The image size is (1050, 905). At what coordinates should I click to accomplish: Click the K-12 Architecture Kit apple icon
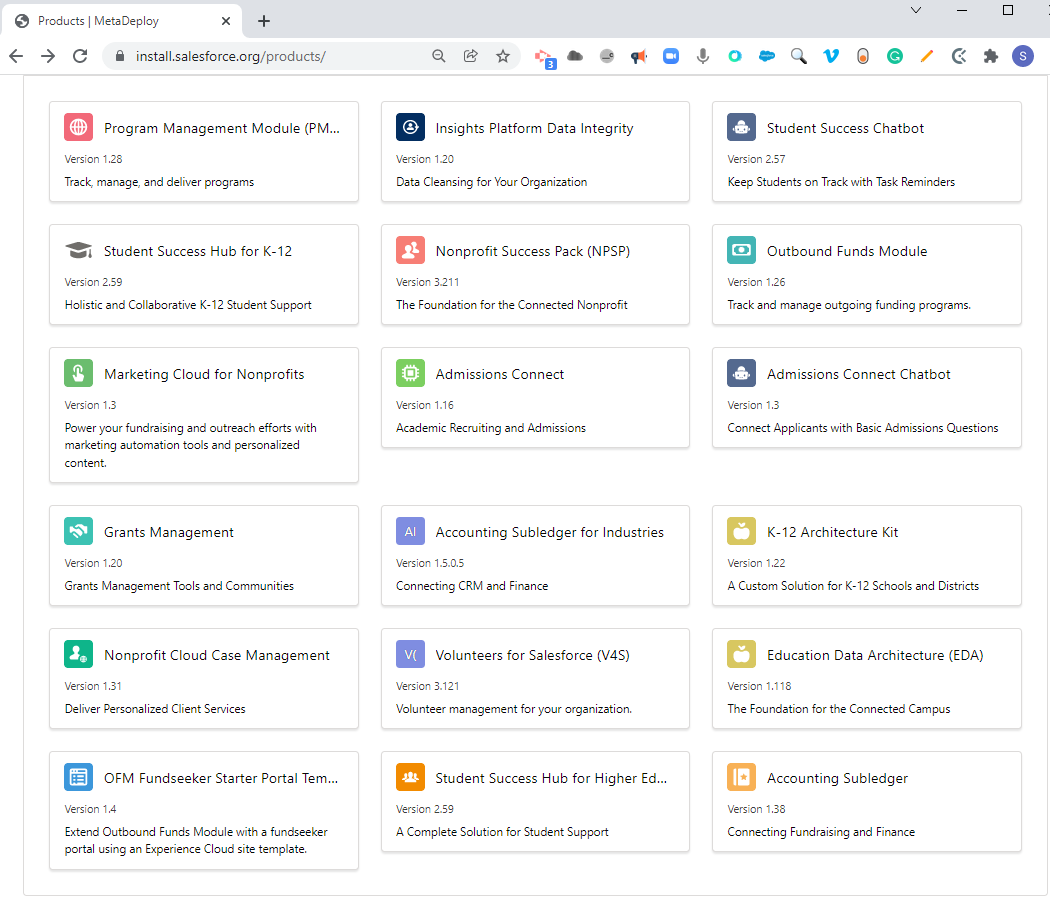(741, 531)
